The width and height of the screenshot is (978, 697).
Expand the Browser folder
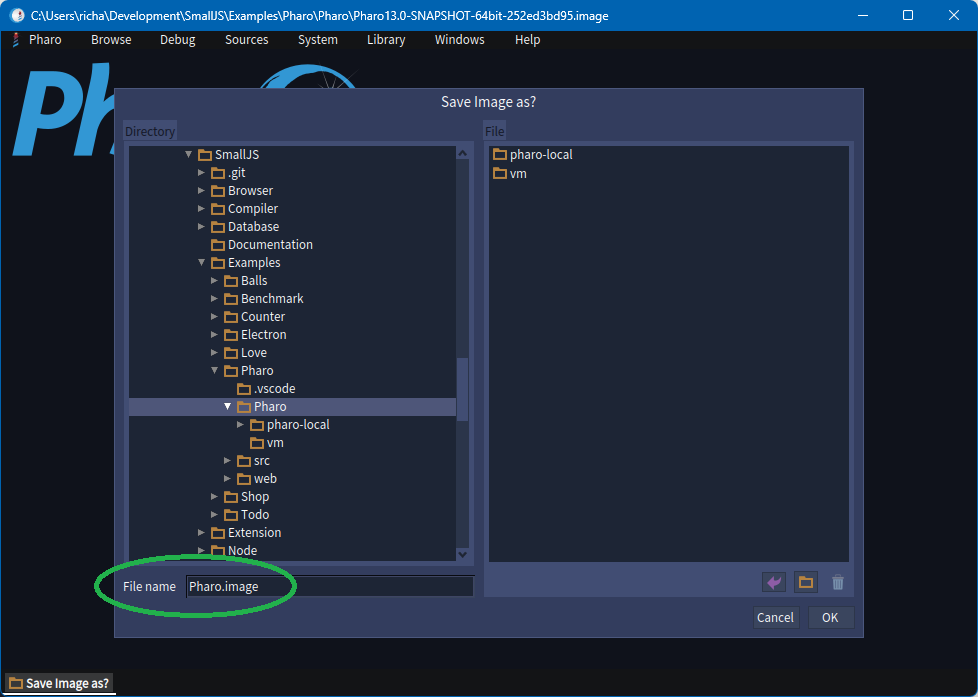(x=201, y=190)
